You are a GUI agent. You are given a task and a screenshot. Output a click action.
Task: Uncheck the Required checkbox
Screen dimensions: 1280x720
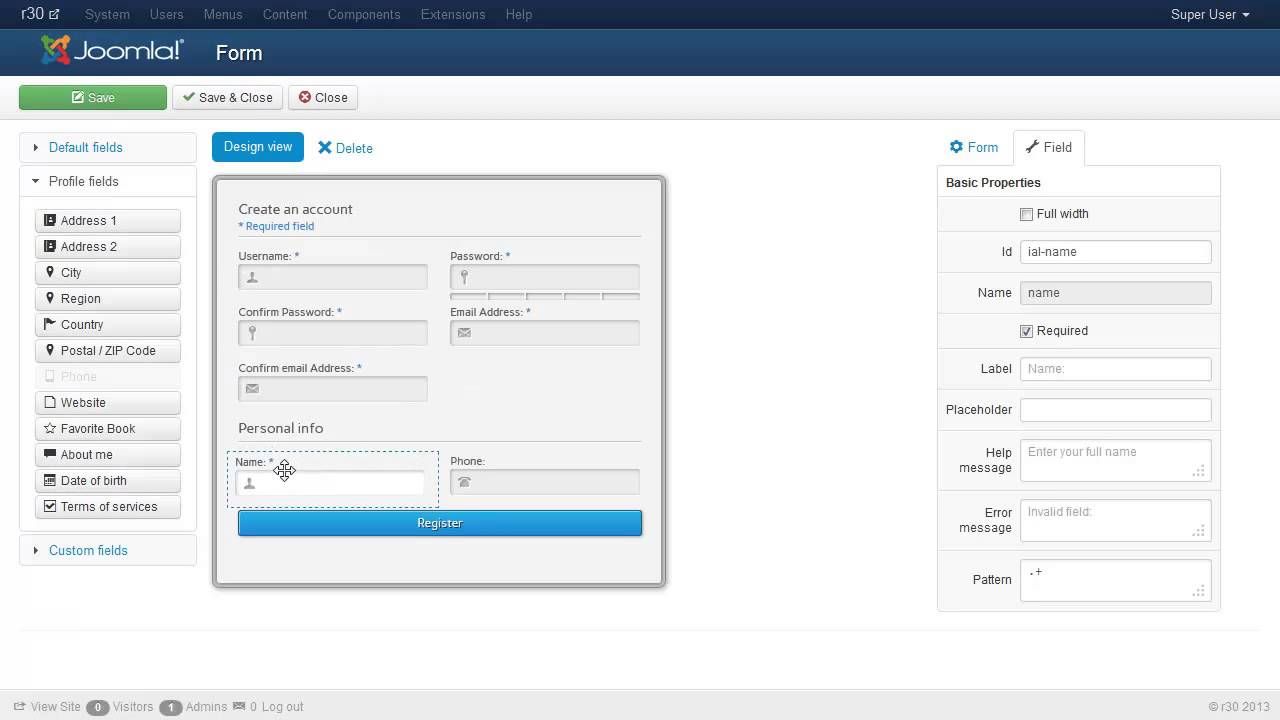1026,331
